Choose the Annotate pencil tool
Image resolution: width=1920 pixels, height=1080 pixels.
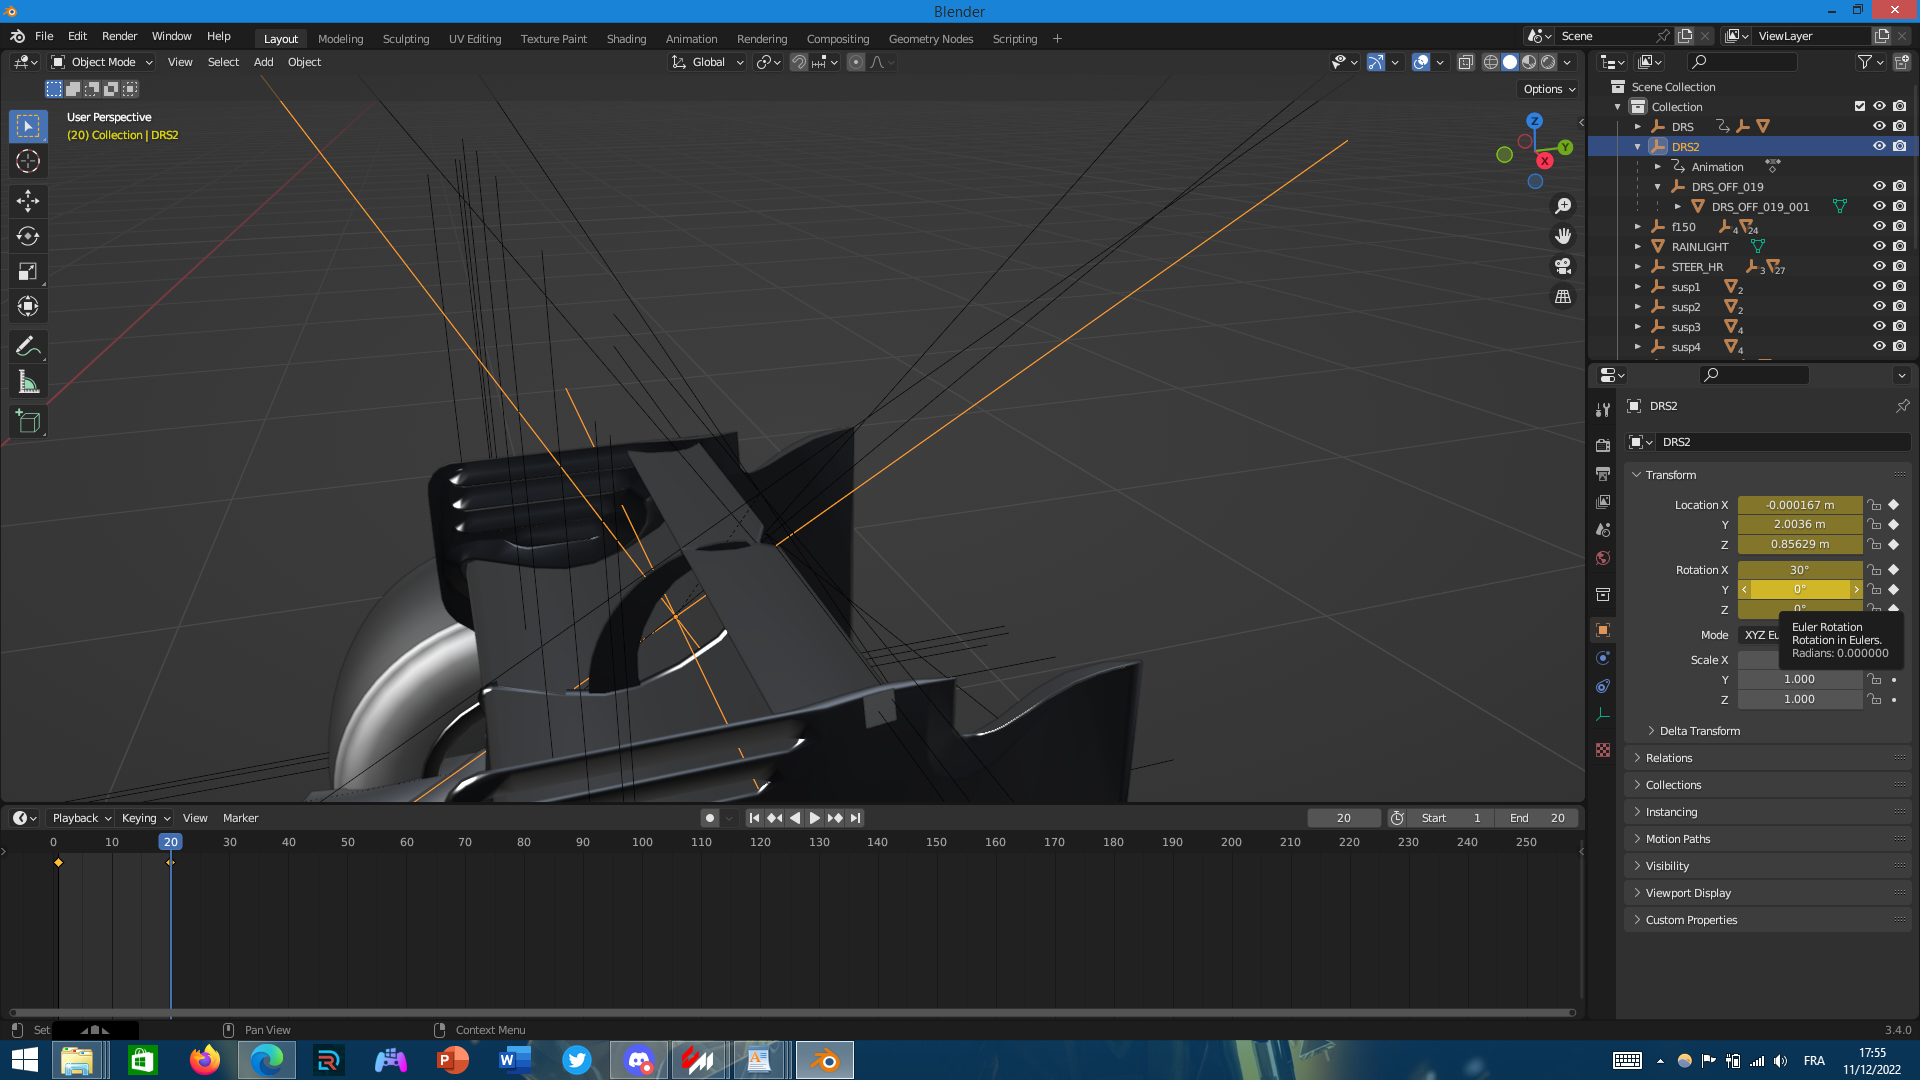(28, 346)
